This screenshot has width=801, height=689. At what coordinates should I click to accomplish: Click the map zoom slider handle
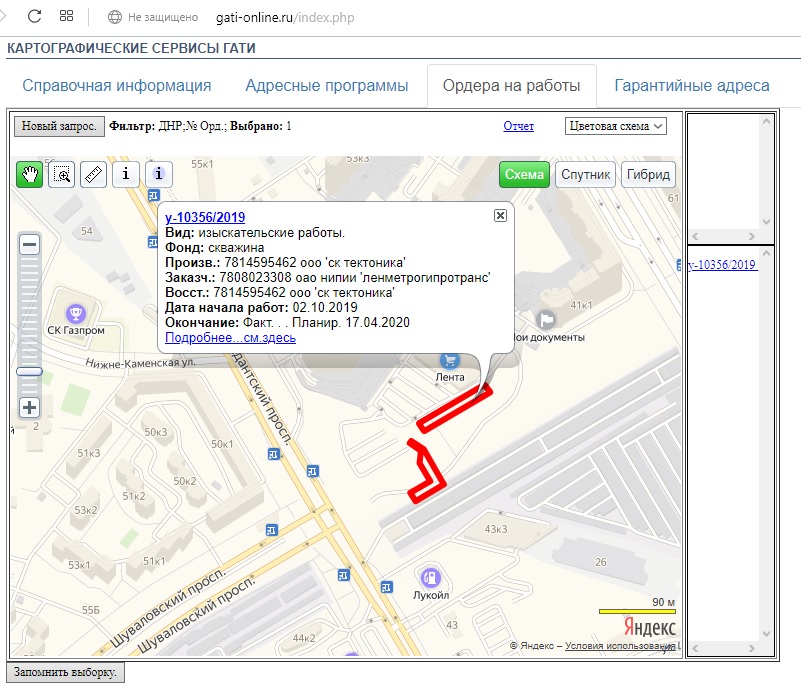[x=30, y=371]
